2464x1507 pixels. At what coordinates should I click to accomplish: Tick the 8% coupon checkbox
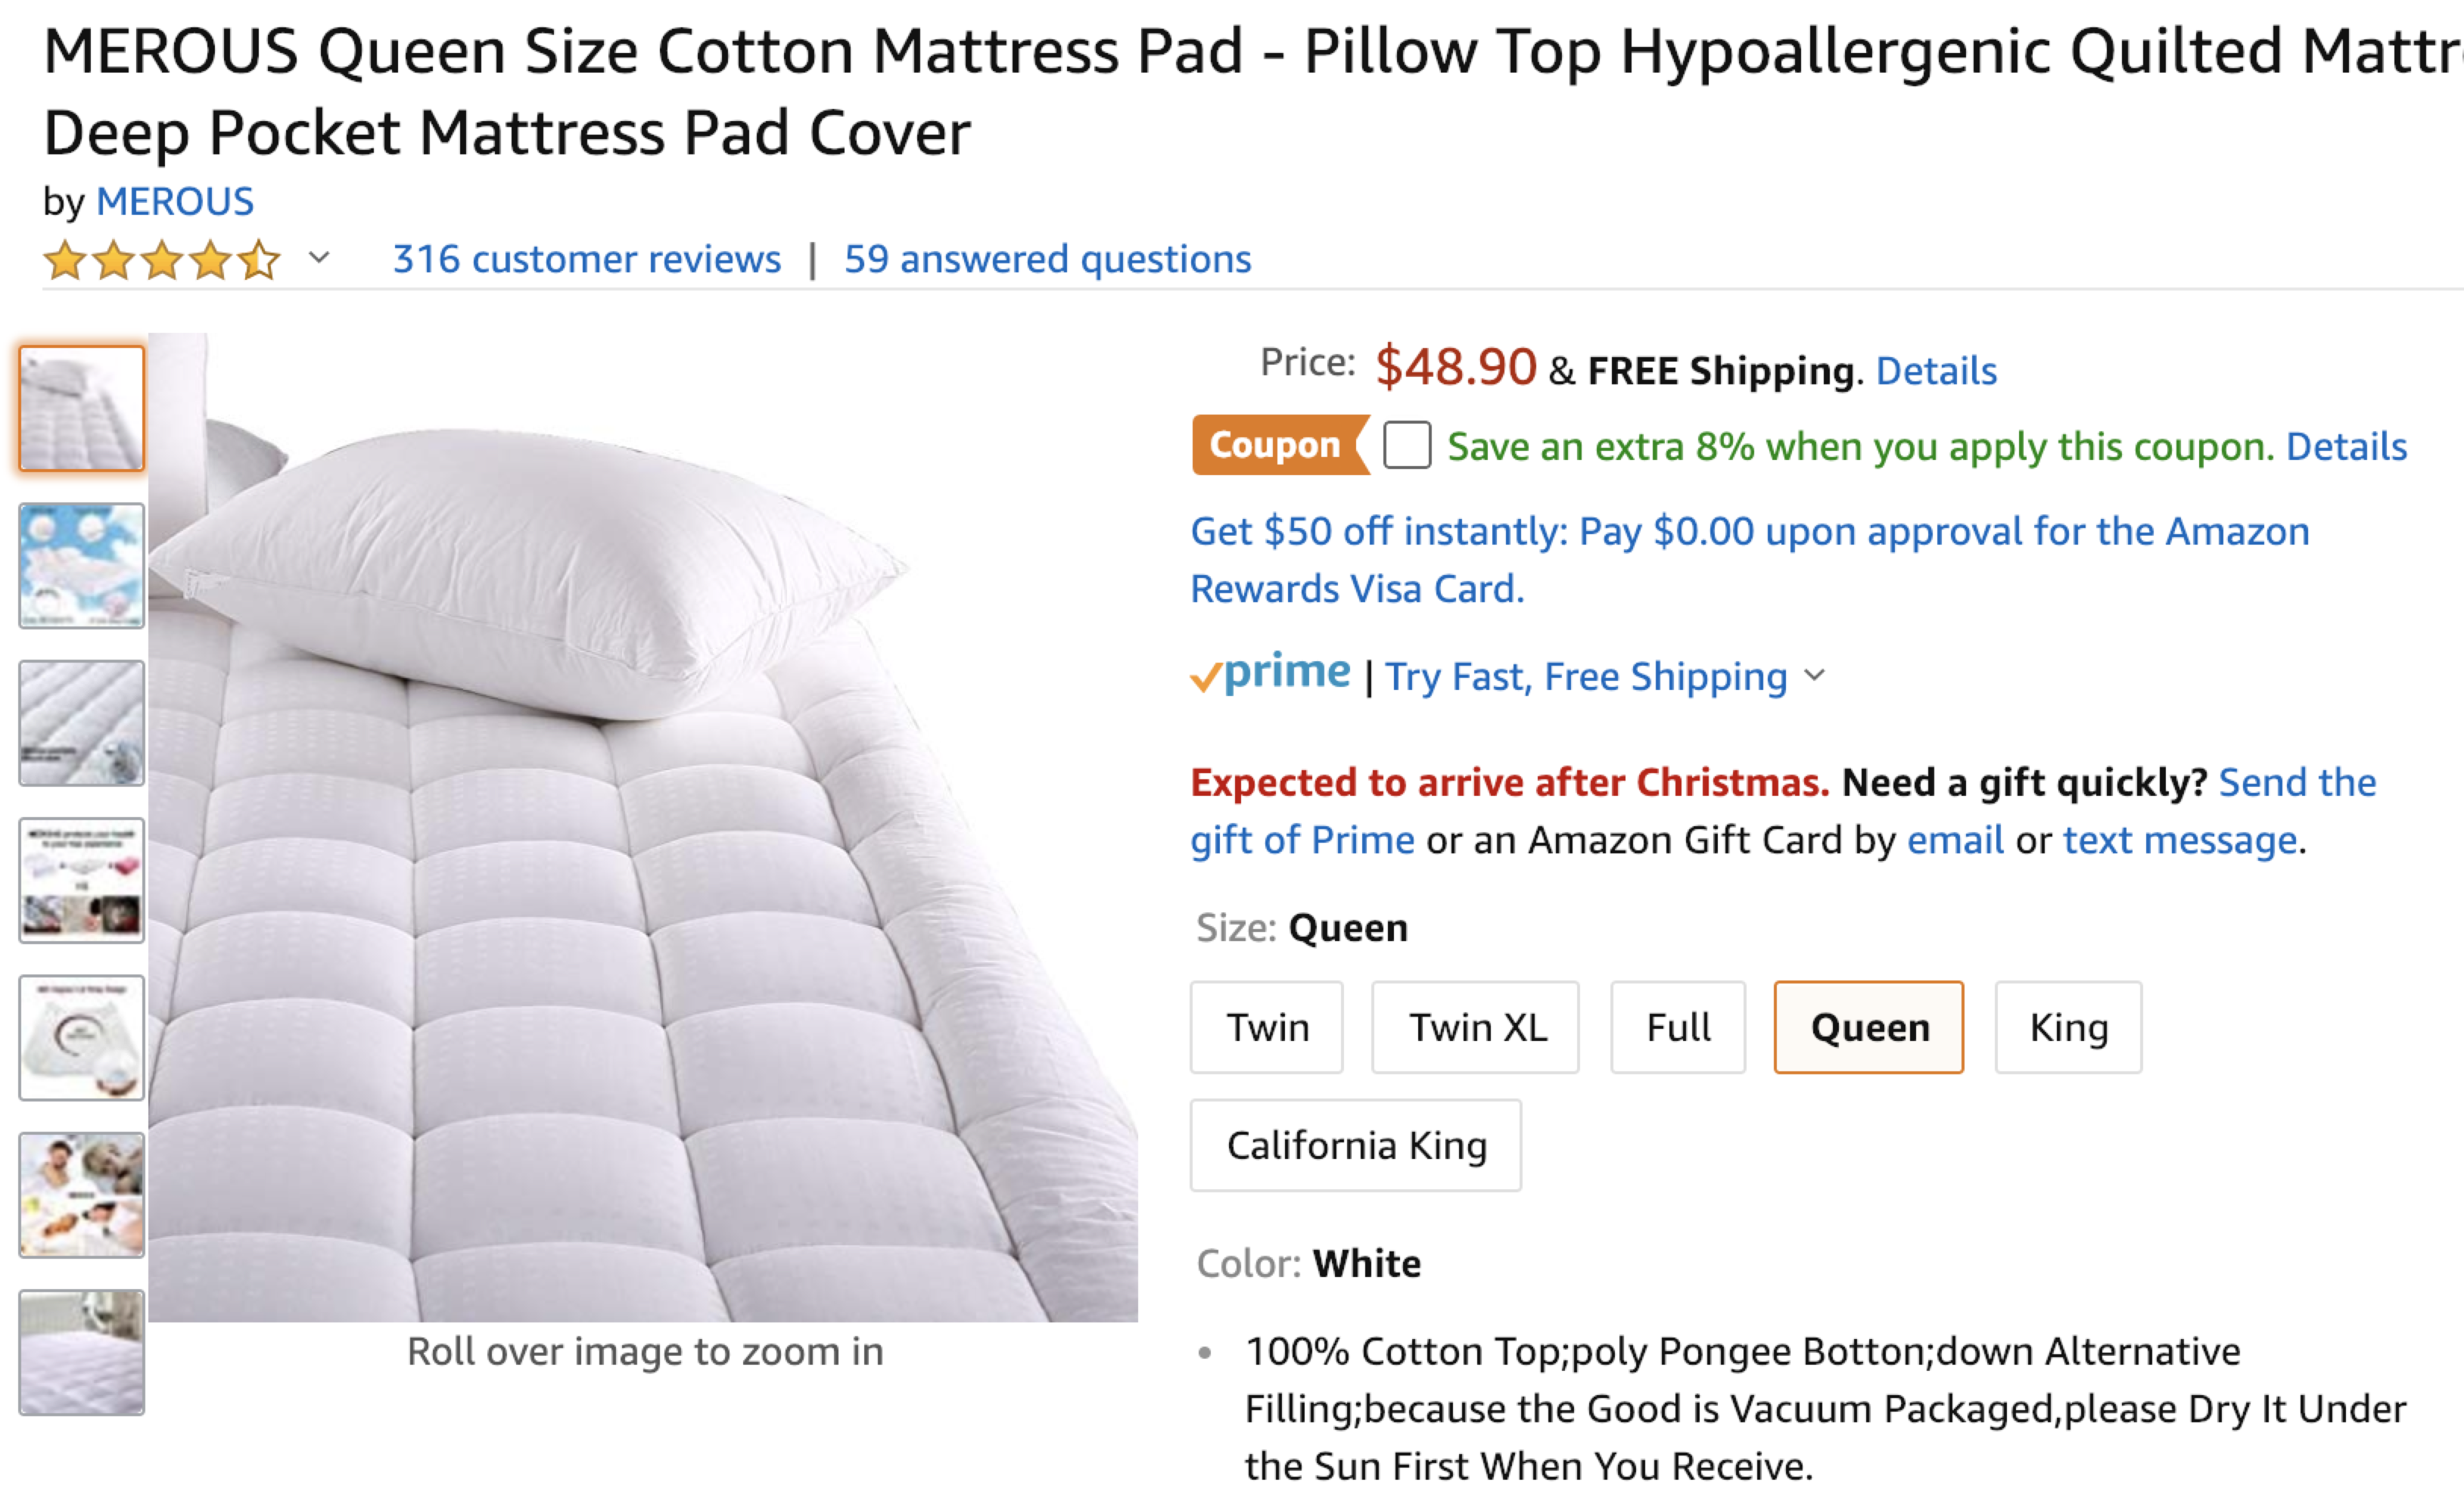1406,445
